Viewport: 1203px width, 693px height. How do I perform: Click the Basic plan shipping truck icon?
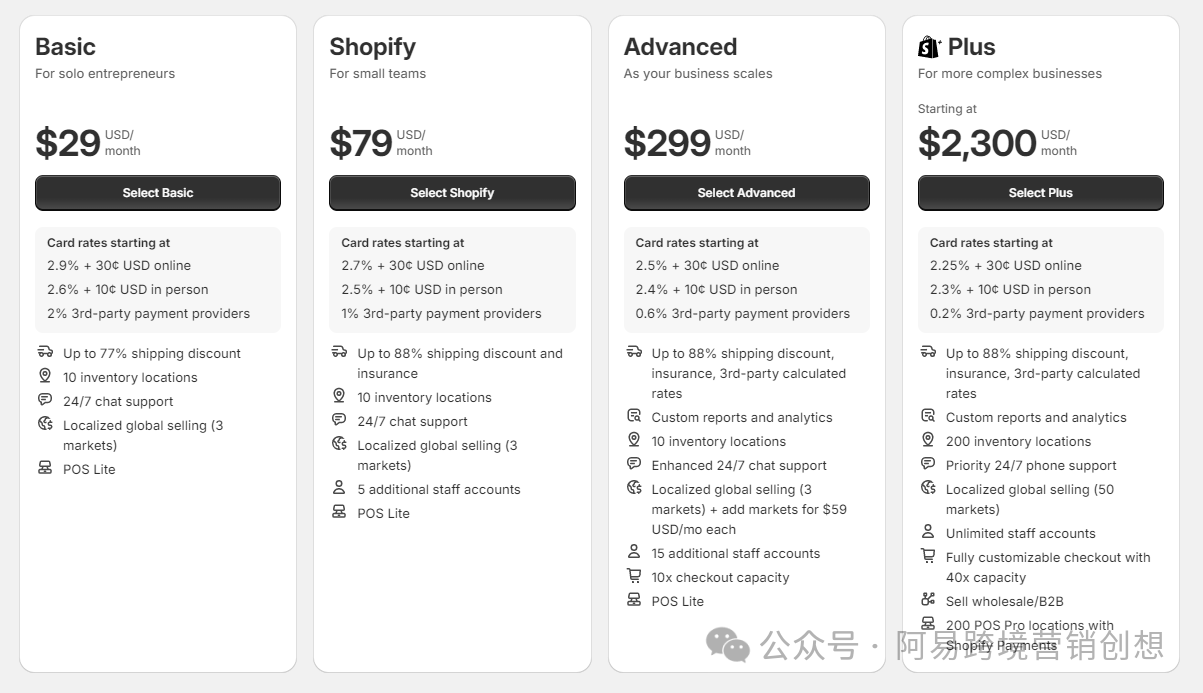click(45, 352)
